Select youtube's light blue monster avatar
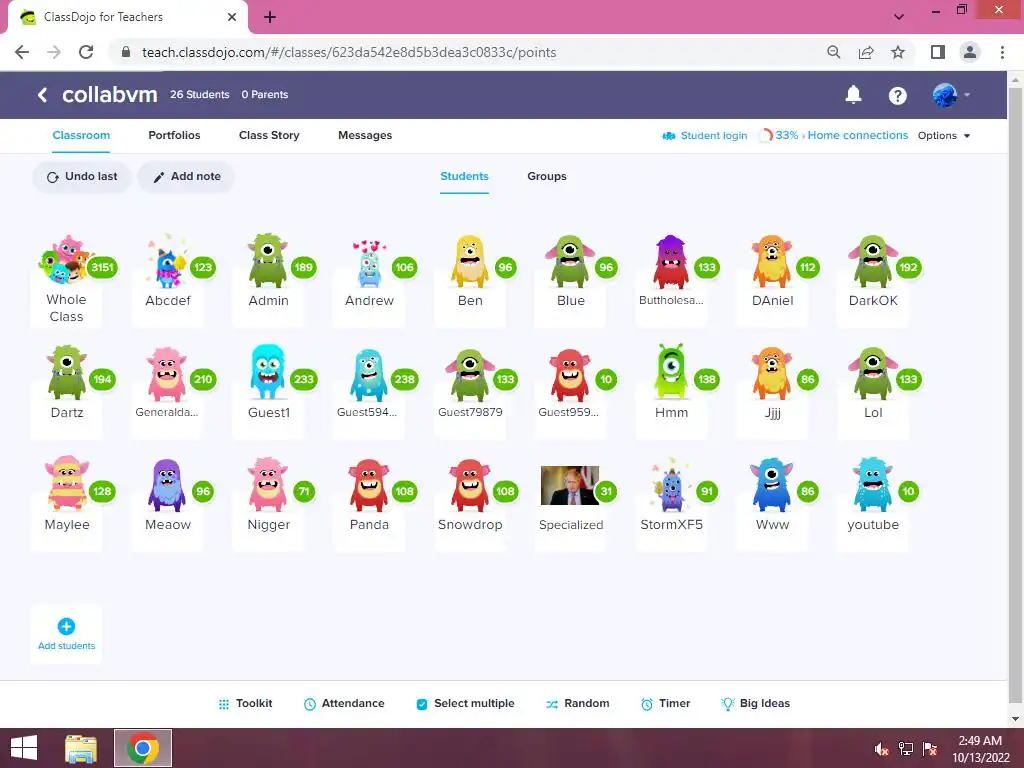1024x768 pixels. (x=873, y=485)
